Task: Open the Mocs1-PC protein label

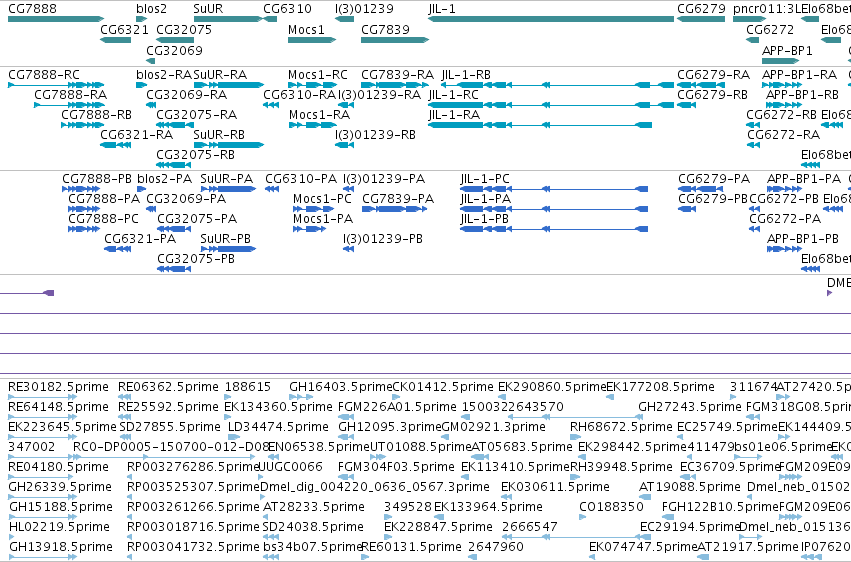Action: pyautogui.click(x=322, y=199)
